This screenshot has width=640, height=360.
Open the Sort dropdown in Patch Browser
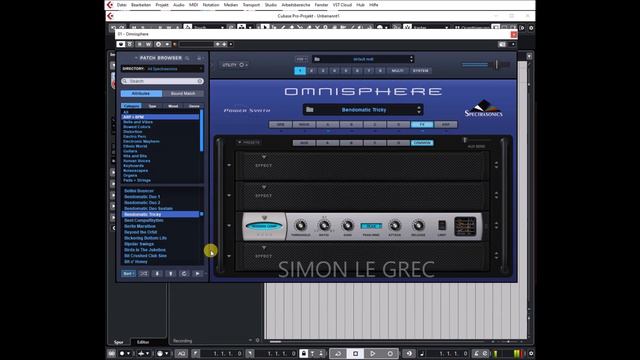pos(128,273)
